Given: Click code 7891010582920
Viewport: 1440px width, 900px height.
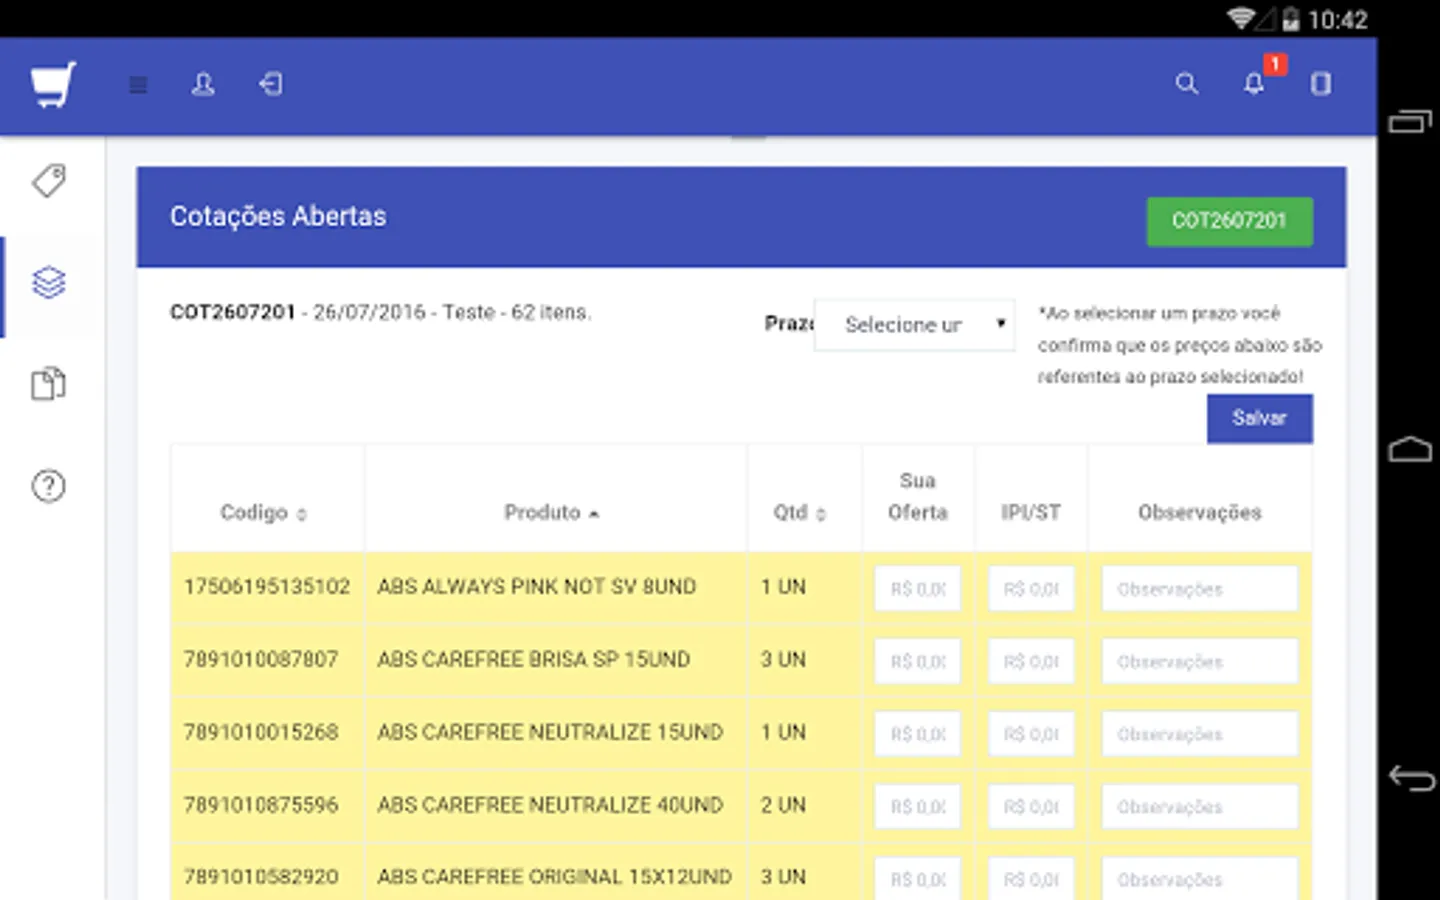Looking at the screenshot, I should point(261,877).
